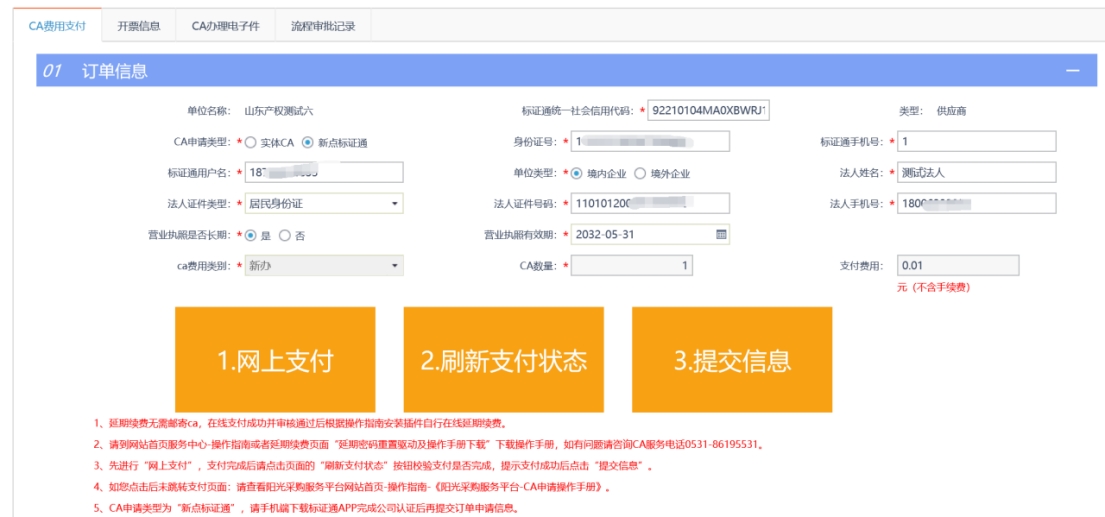Click the 3.提交信息 button

[732, 359]
